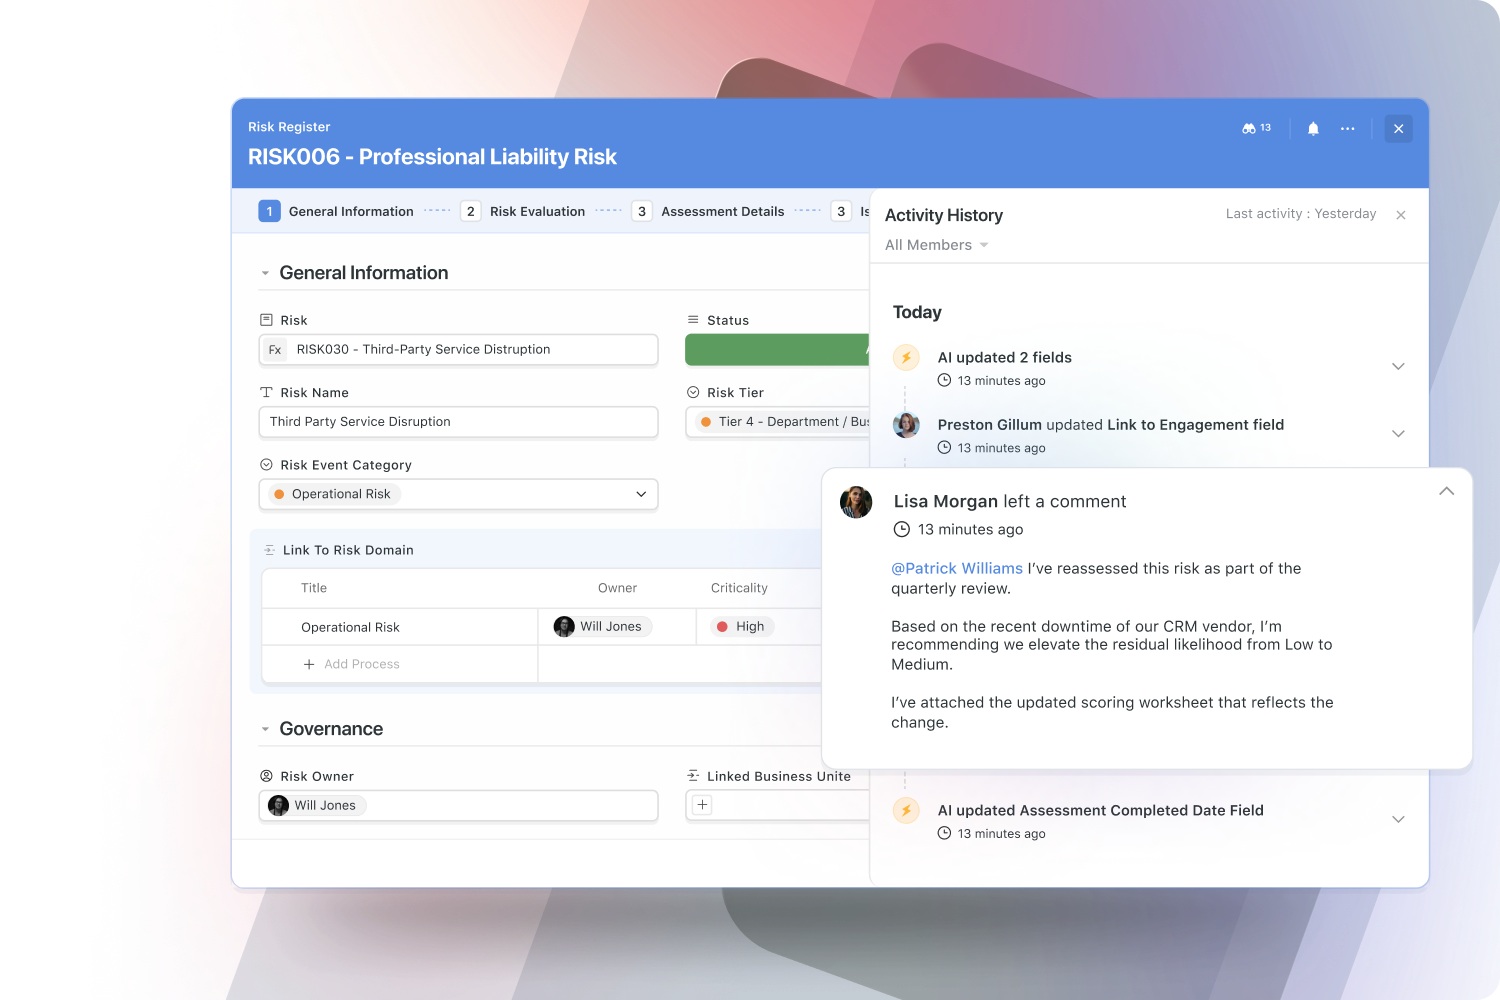Click the Risk field label icon
Viewport: 1500px width, 1000px height.
(x=266, y=320)
